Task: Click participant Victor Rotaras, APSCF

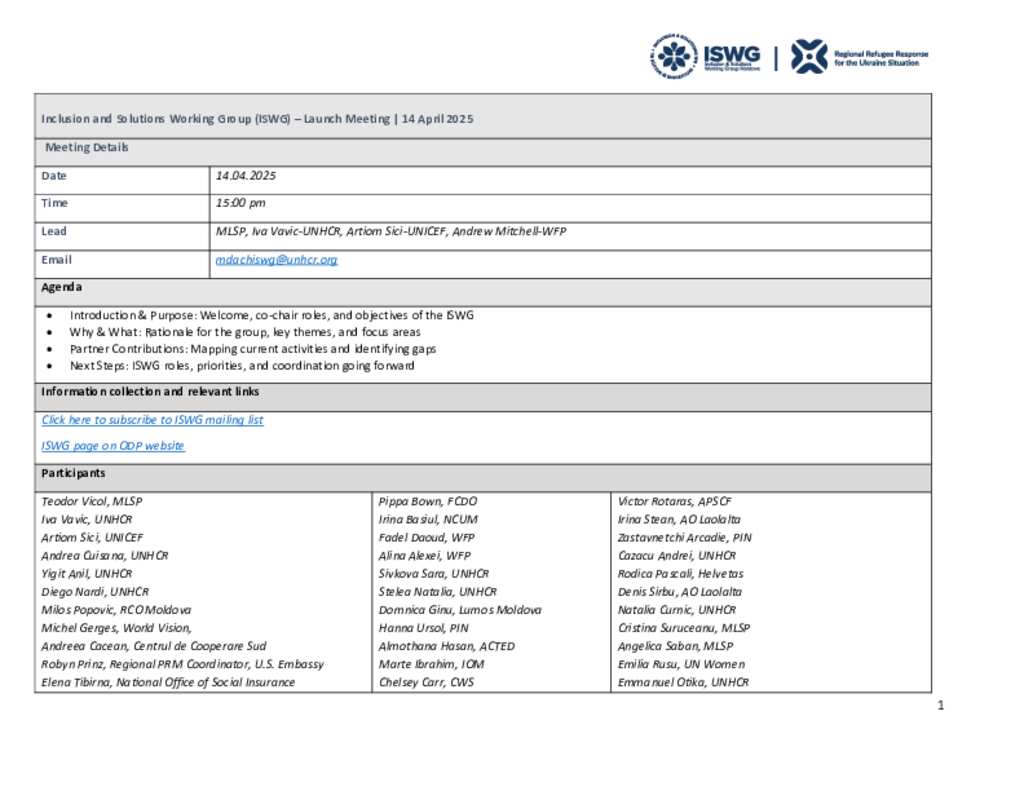Action: pyautogui.click(x=678, y=501)
